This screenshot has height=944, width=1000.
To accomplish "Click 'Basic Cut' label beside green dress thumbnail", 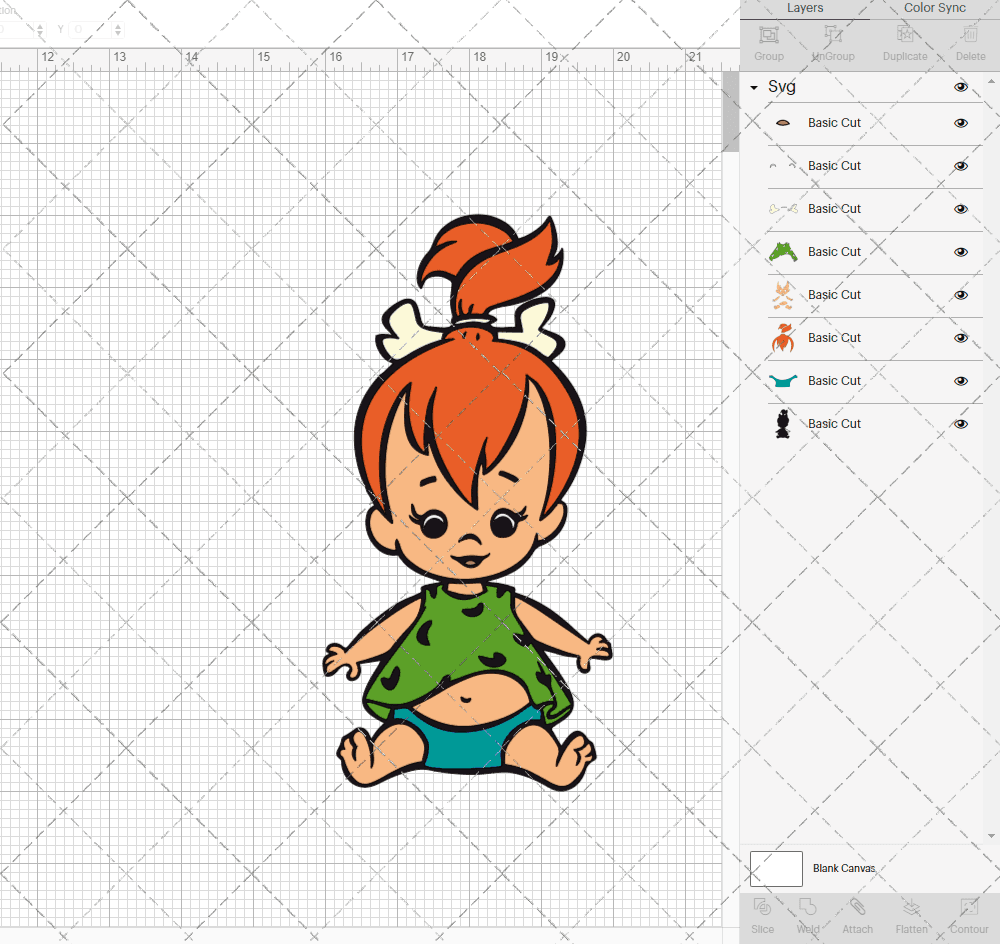I will [x=834, y=252].
